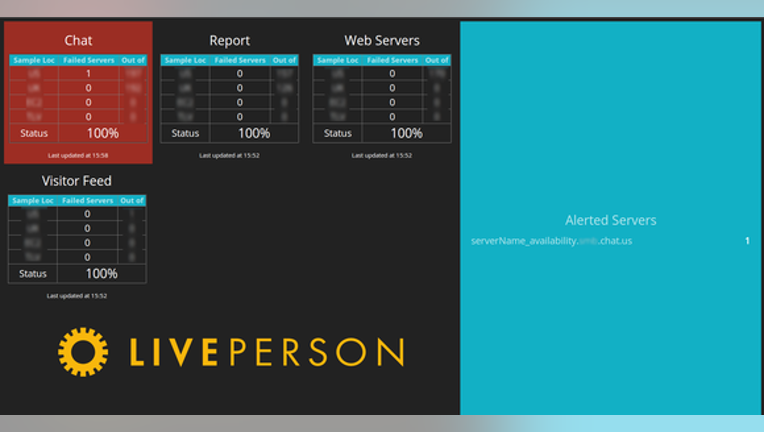Click the Visitor Feed Status 100% value
This screenshot has height=432, width=764.
(x=102, y=273)
